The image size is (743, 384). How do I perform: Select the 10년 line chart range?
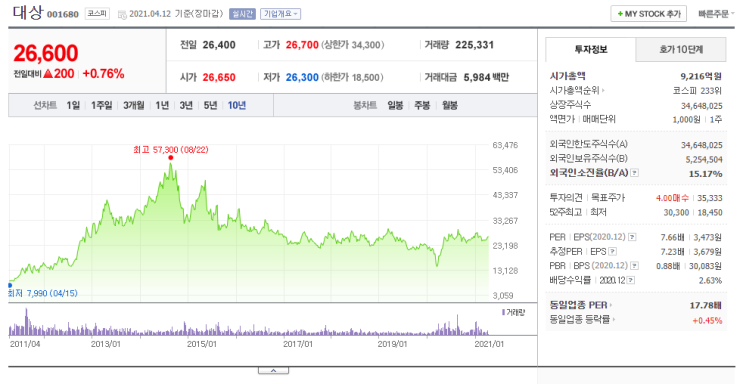(237, 105)
